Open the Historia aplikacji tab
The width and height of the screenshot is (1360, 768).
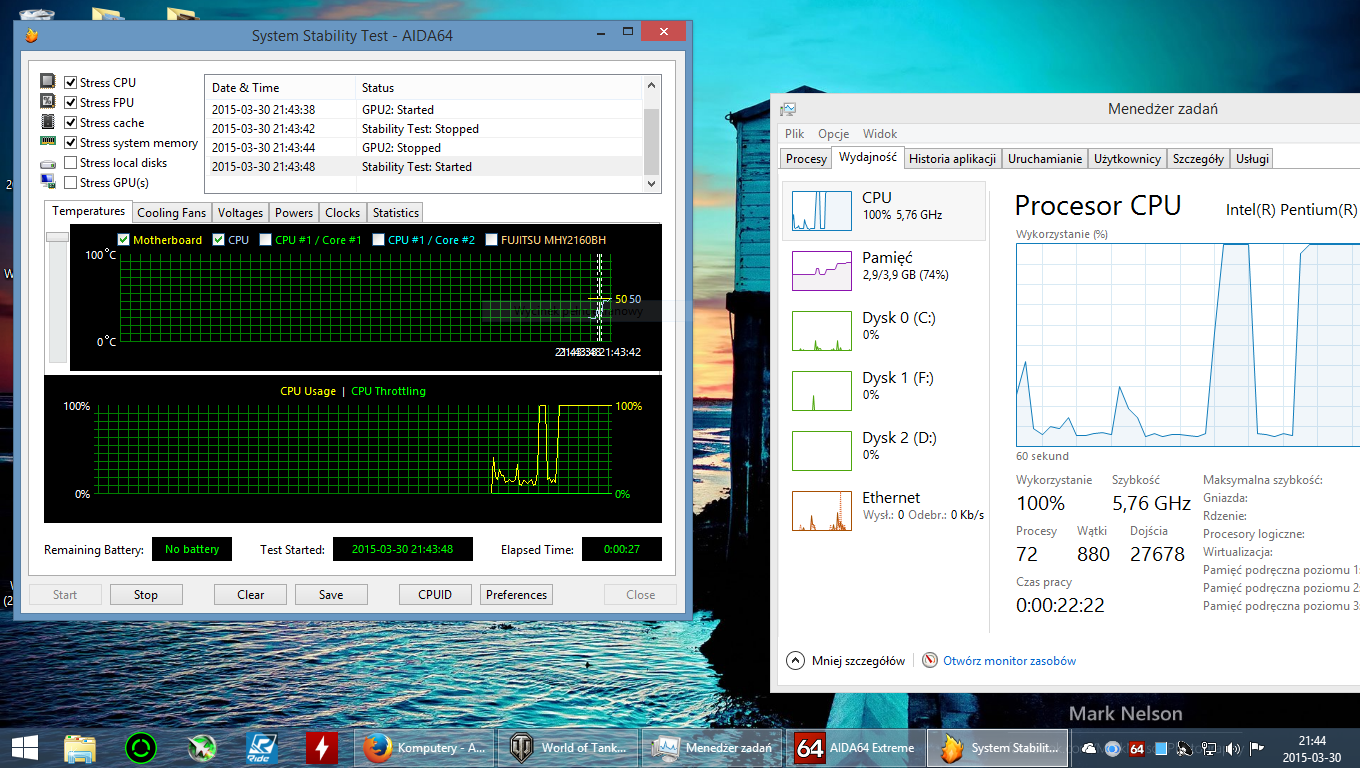click(952, 159)
